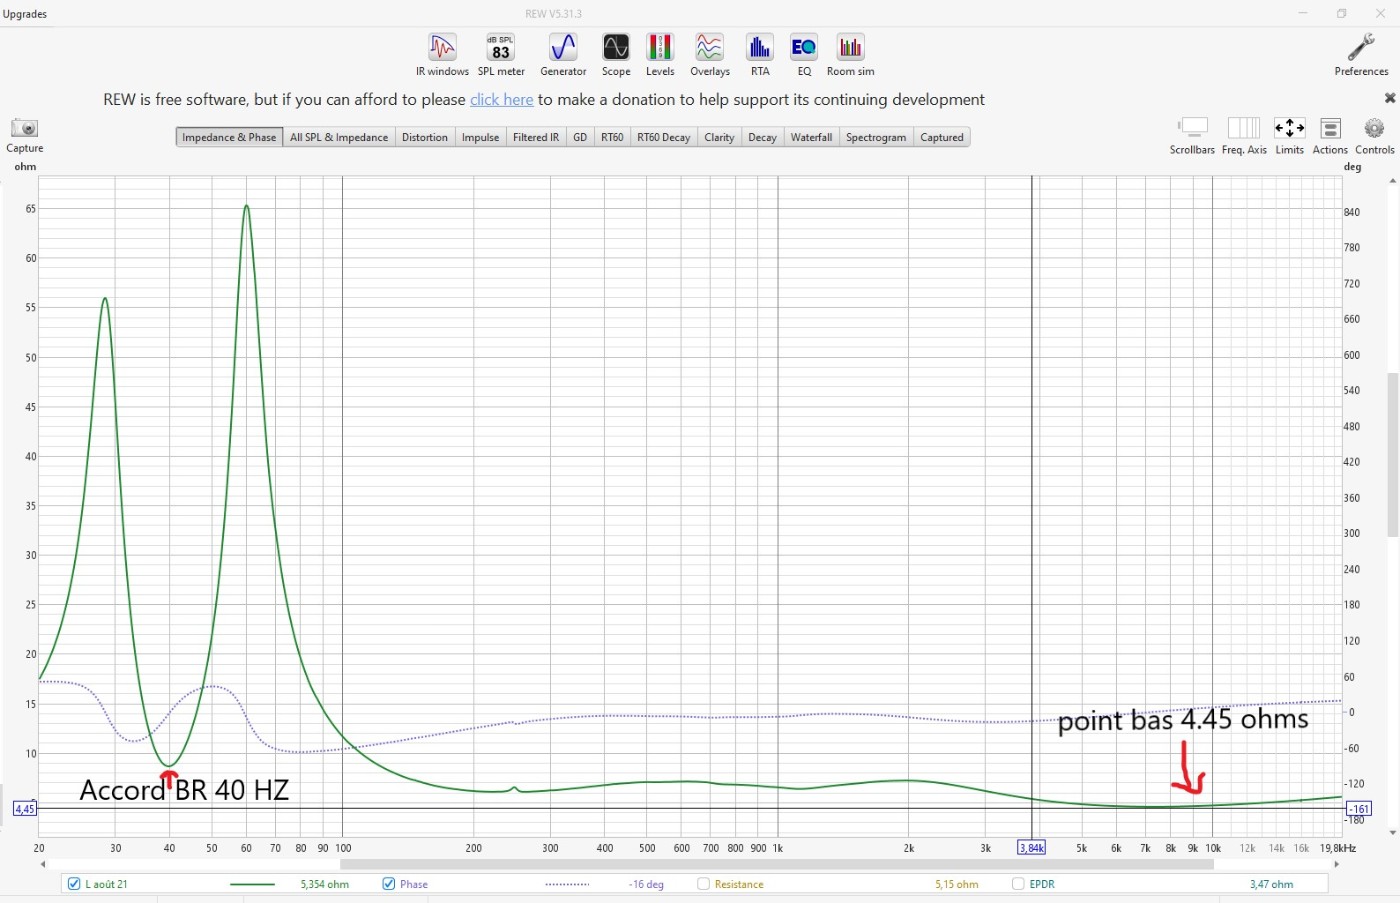
Task: Switch to the Distortion tab
Action: click(x=425, y=137)
